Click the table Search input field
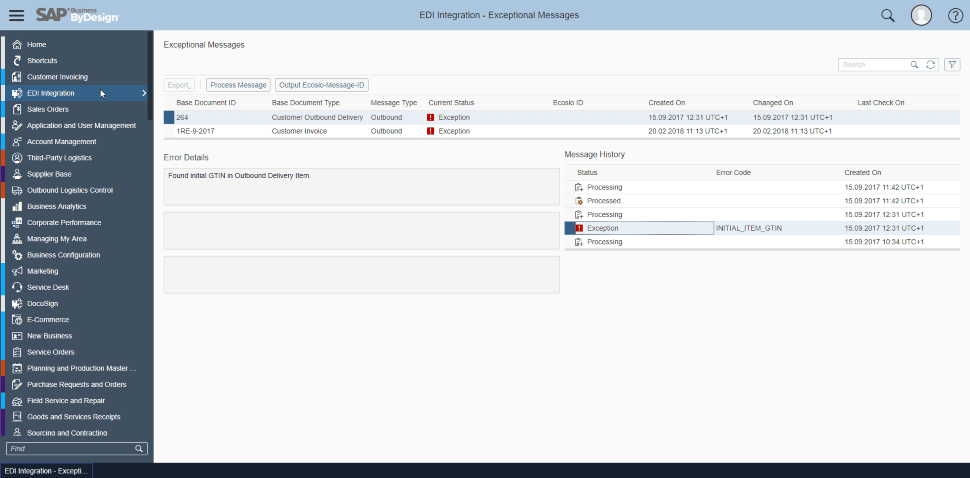This screenshot has width=970, height=478. pyautogui.click(x=873, y=64)
